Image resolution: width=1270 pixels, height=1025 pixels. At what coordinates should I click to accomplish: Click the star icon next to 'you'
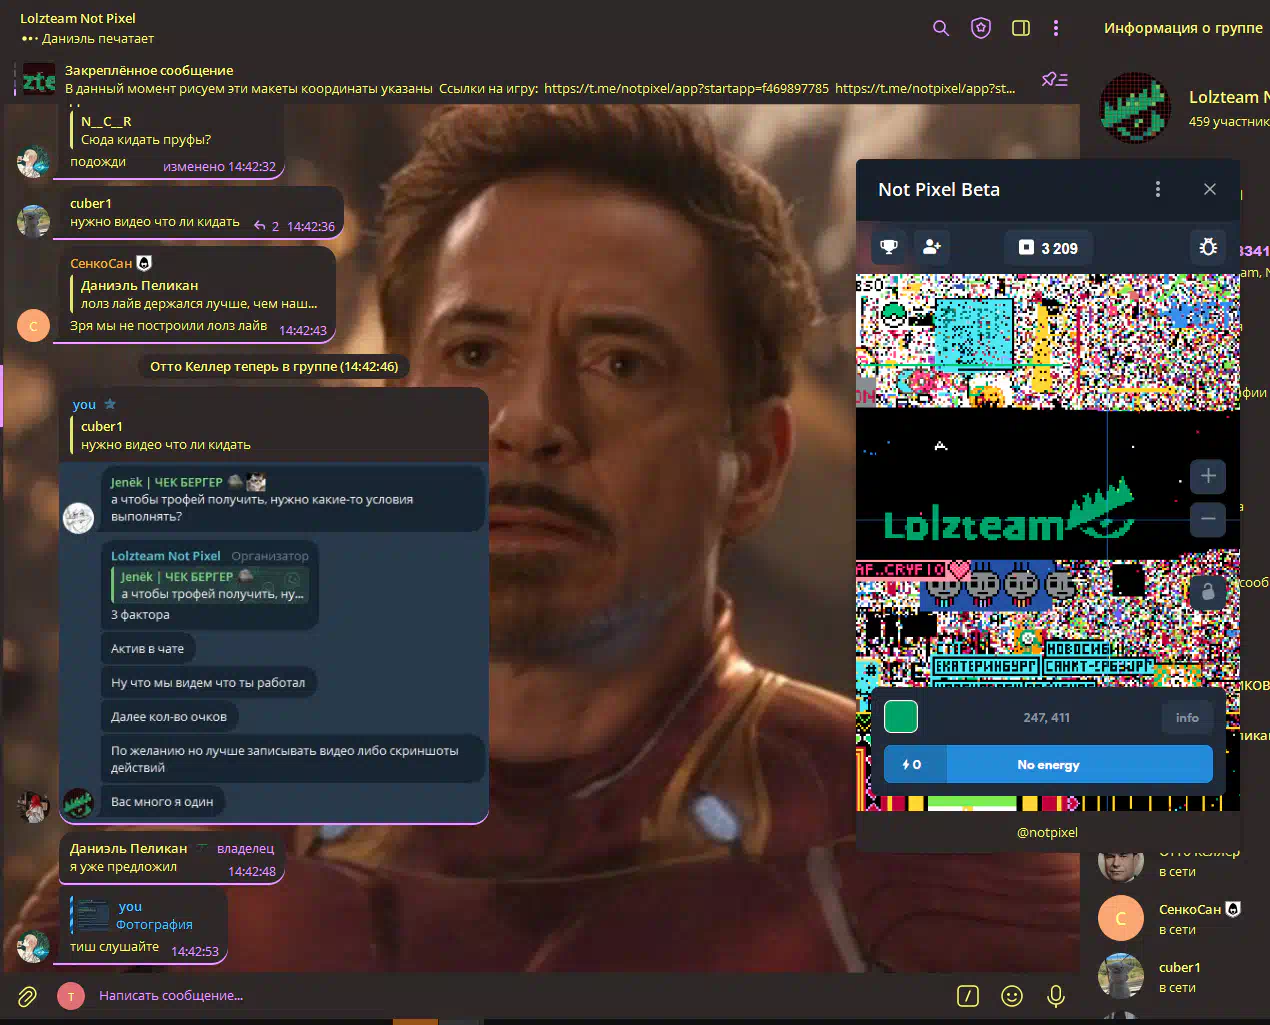pos(110,404)
